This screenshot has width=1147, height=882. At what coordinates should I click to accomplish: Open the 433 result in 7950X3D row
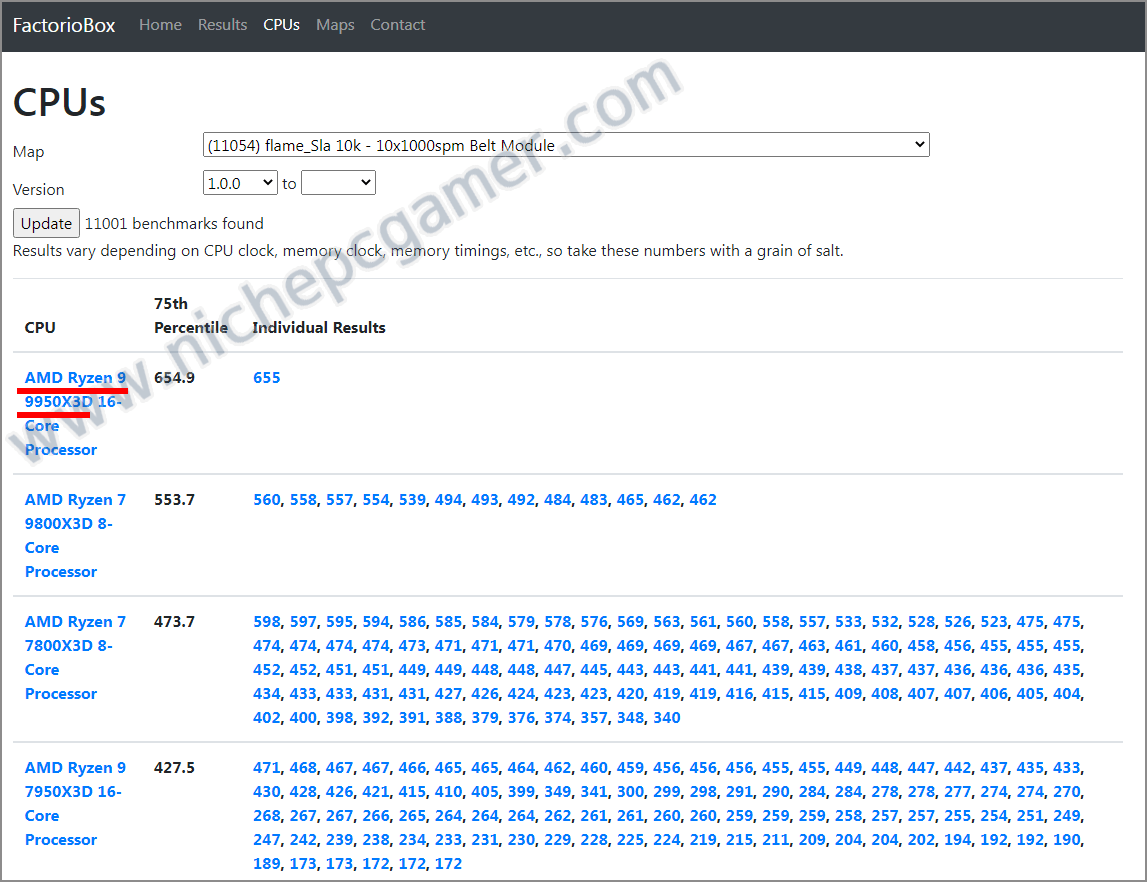pos(1067,768)
